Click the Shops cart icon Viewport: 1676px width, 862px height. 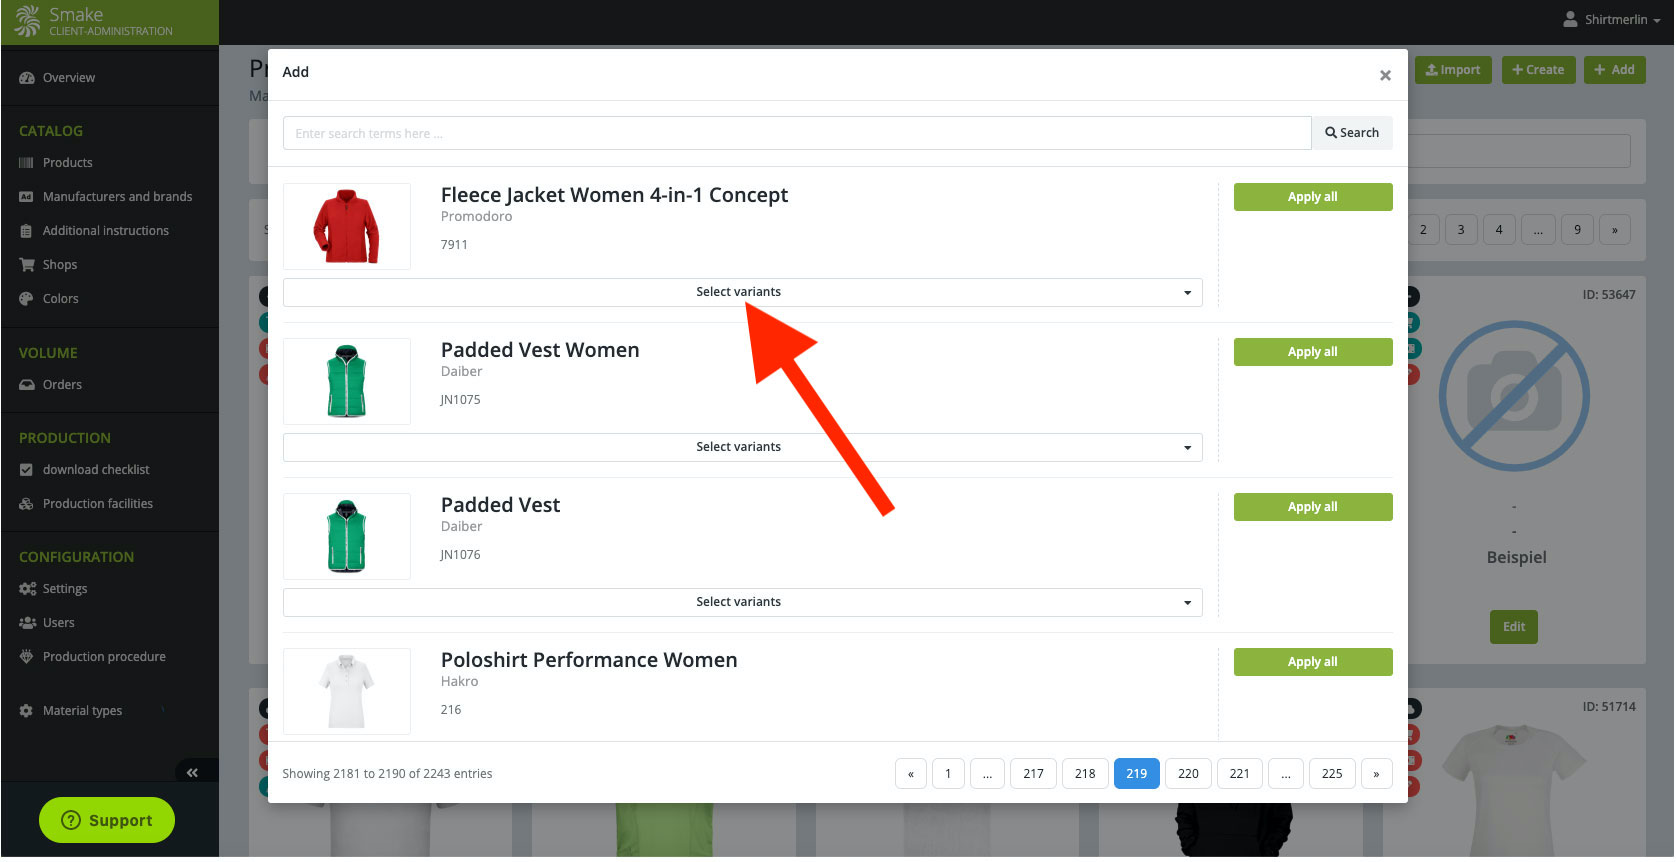click(x=27, y=265)
